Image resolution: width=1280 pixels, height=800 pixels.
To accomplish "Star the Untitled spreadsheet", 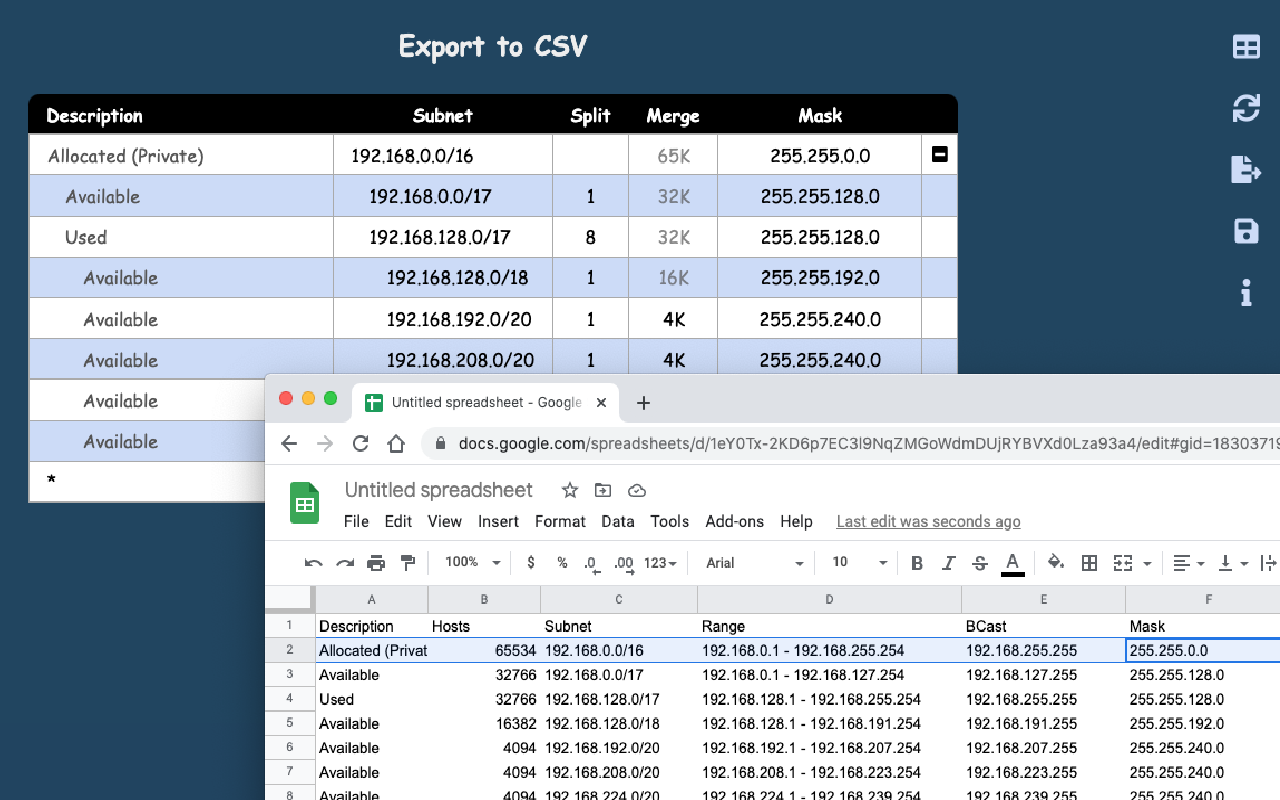I will 570,490.
